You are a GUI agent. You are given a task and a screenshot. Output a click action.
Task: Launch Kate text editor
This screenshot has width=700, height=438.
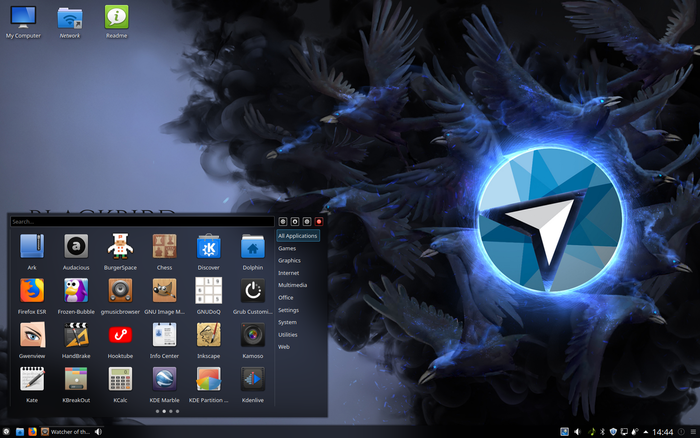(x=32, y=384)
